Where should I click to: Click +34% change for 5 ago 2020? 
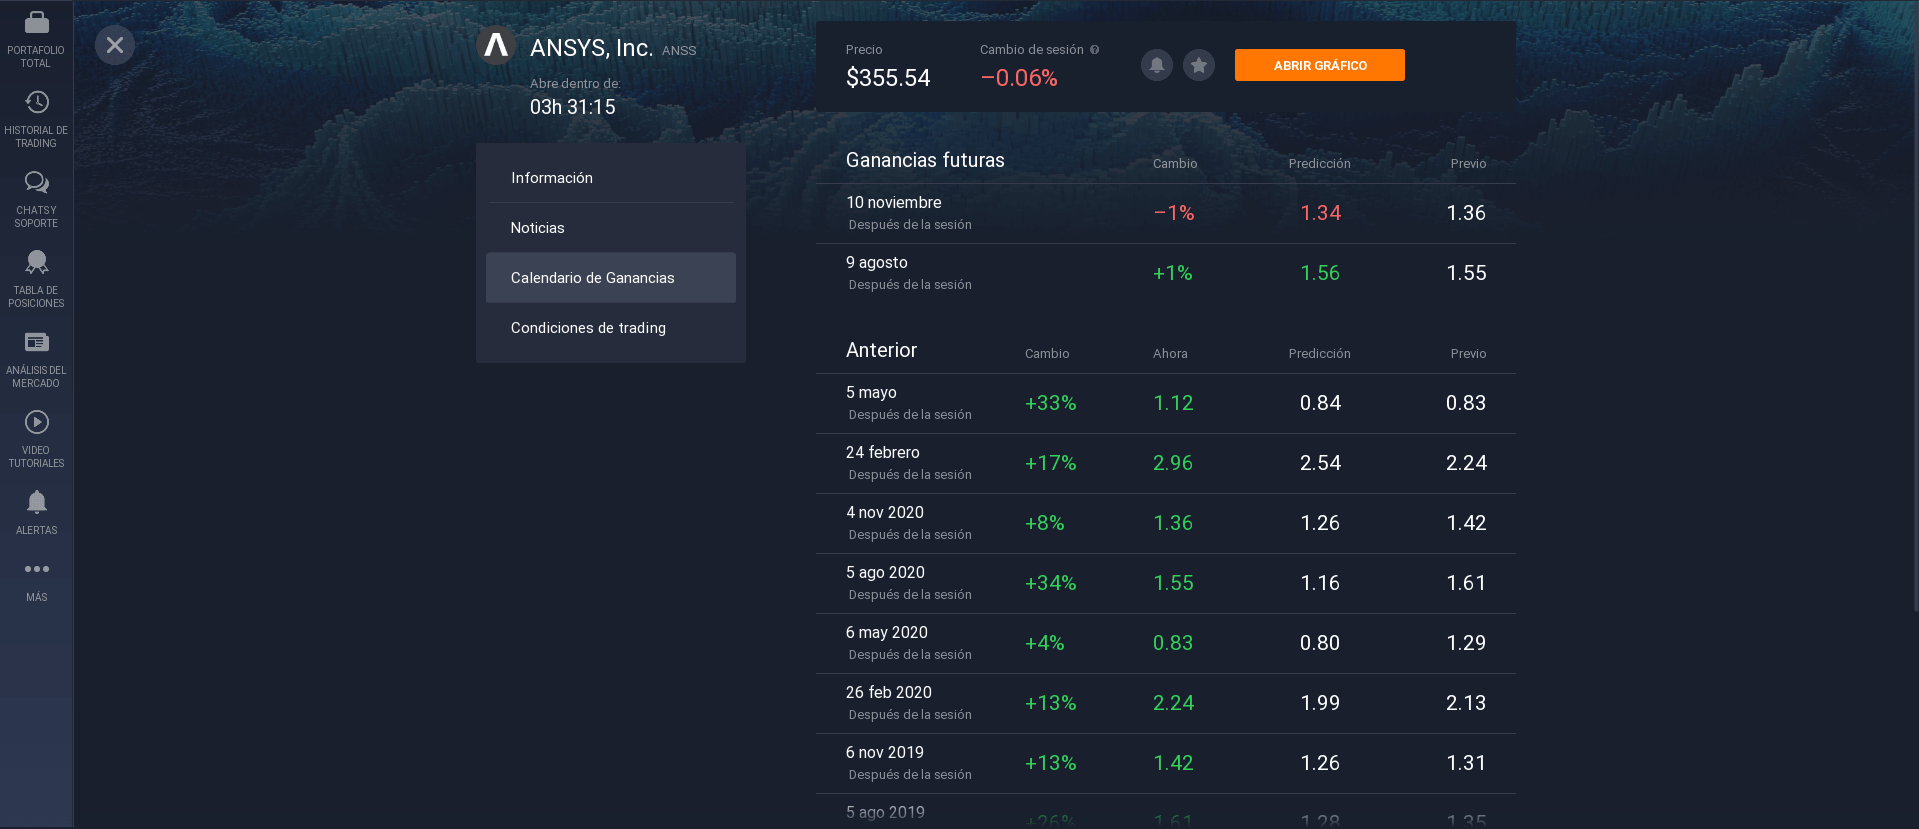[1050, 583]
